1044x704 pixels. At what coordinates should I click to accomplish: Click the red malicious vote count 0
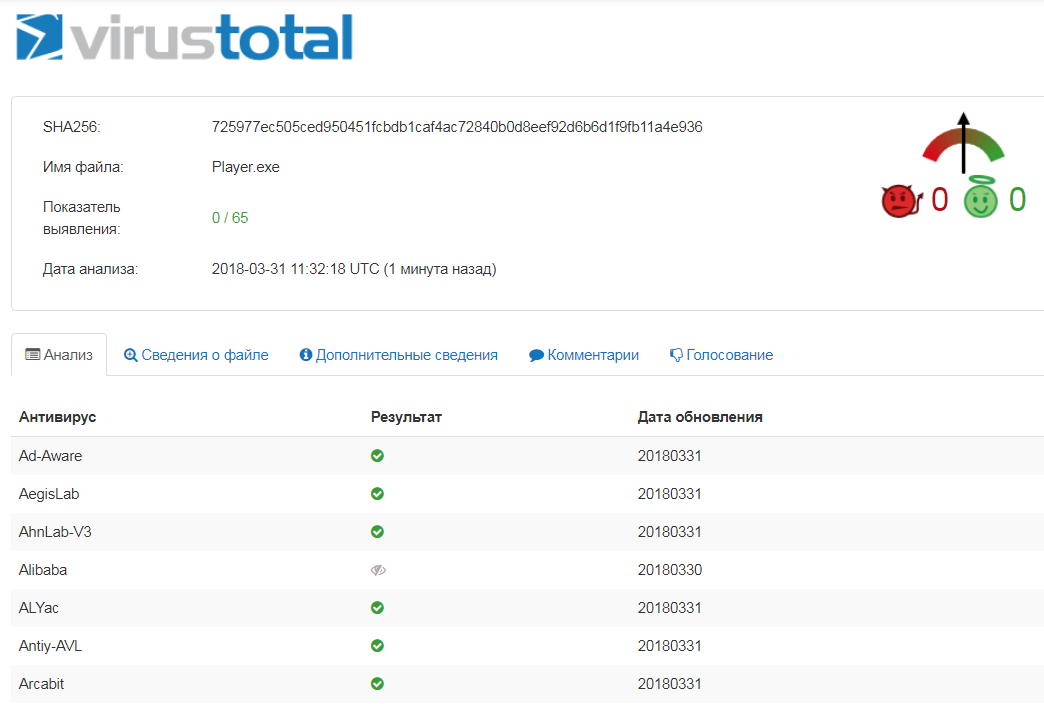pyautogui.click(x=939, y=199)
